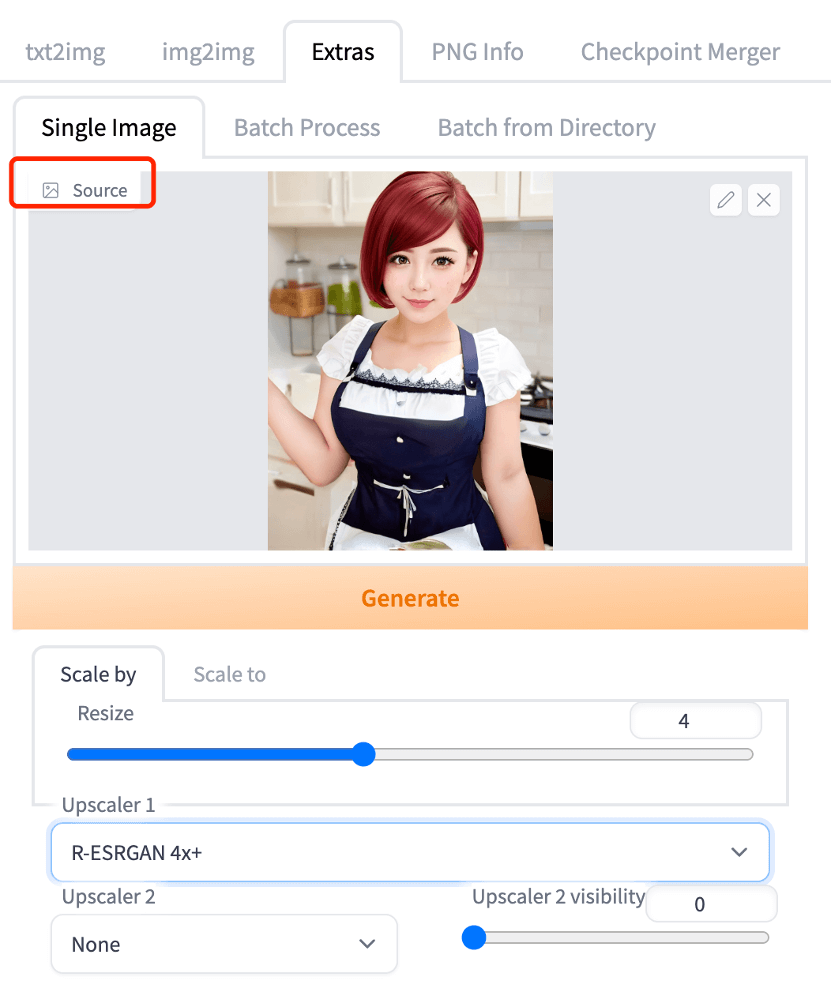Select the Single Image tab

click(x=109, y=128)
